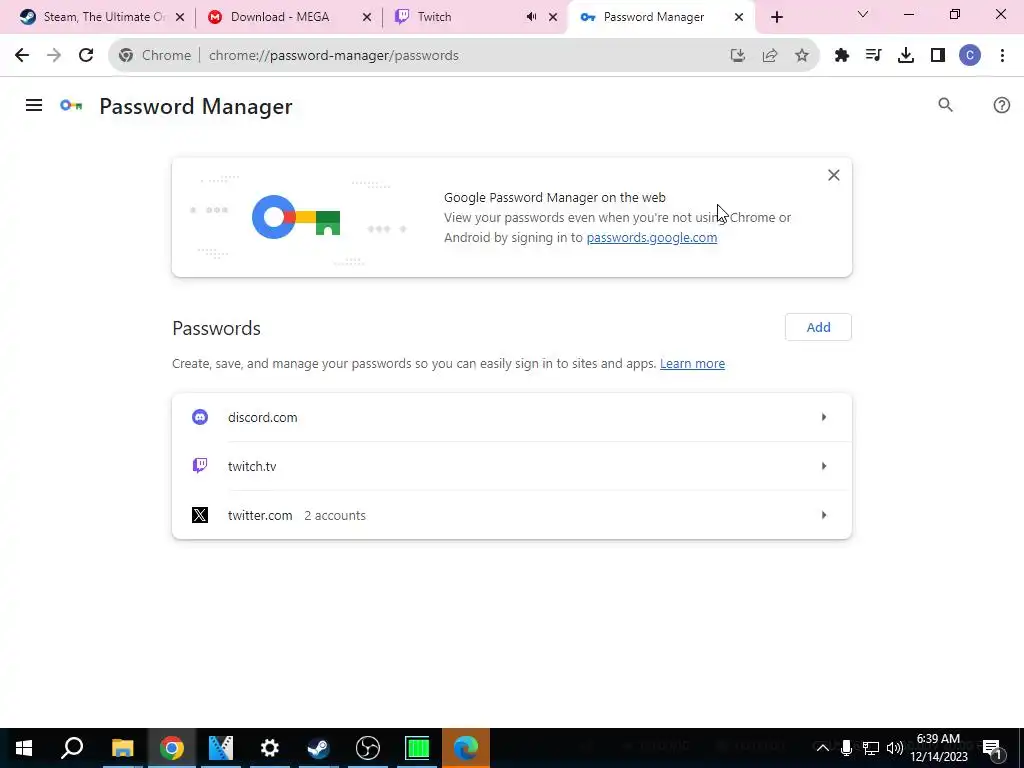The width and height of the screenshot is (1024, 768).
Task: Dismiss the Google Password Manager banner
Action: click(x=833, y=175)
